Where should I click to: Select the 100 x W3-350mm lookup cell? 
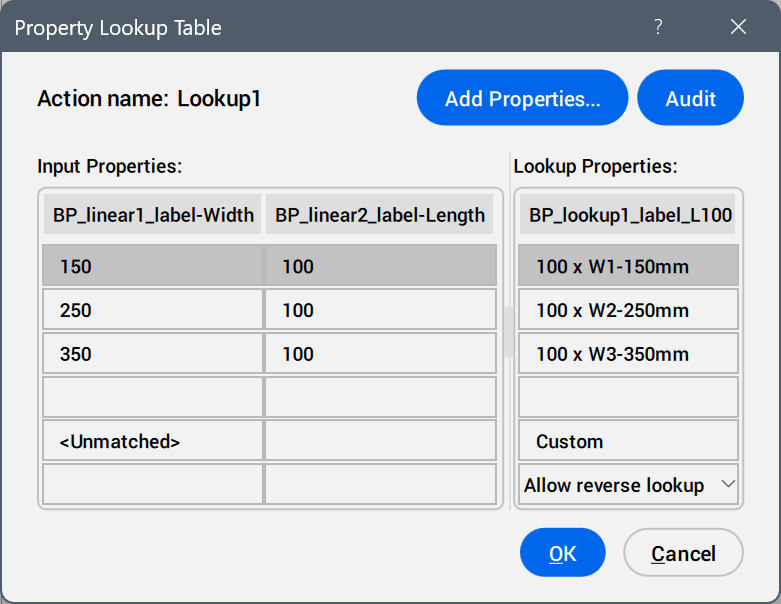click(629, 354)
